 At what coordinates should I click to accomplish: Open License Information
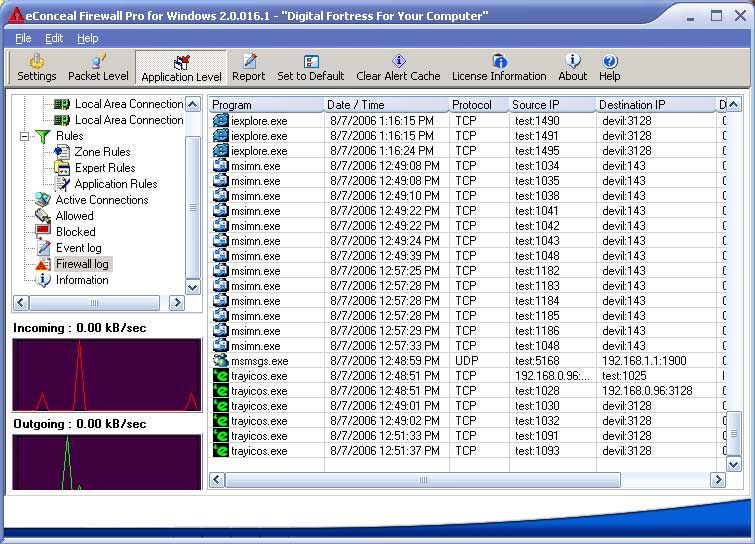499,68
